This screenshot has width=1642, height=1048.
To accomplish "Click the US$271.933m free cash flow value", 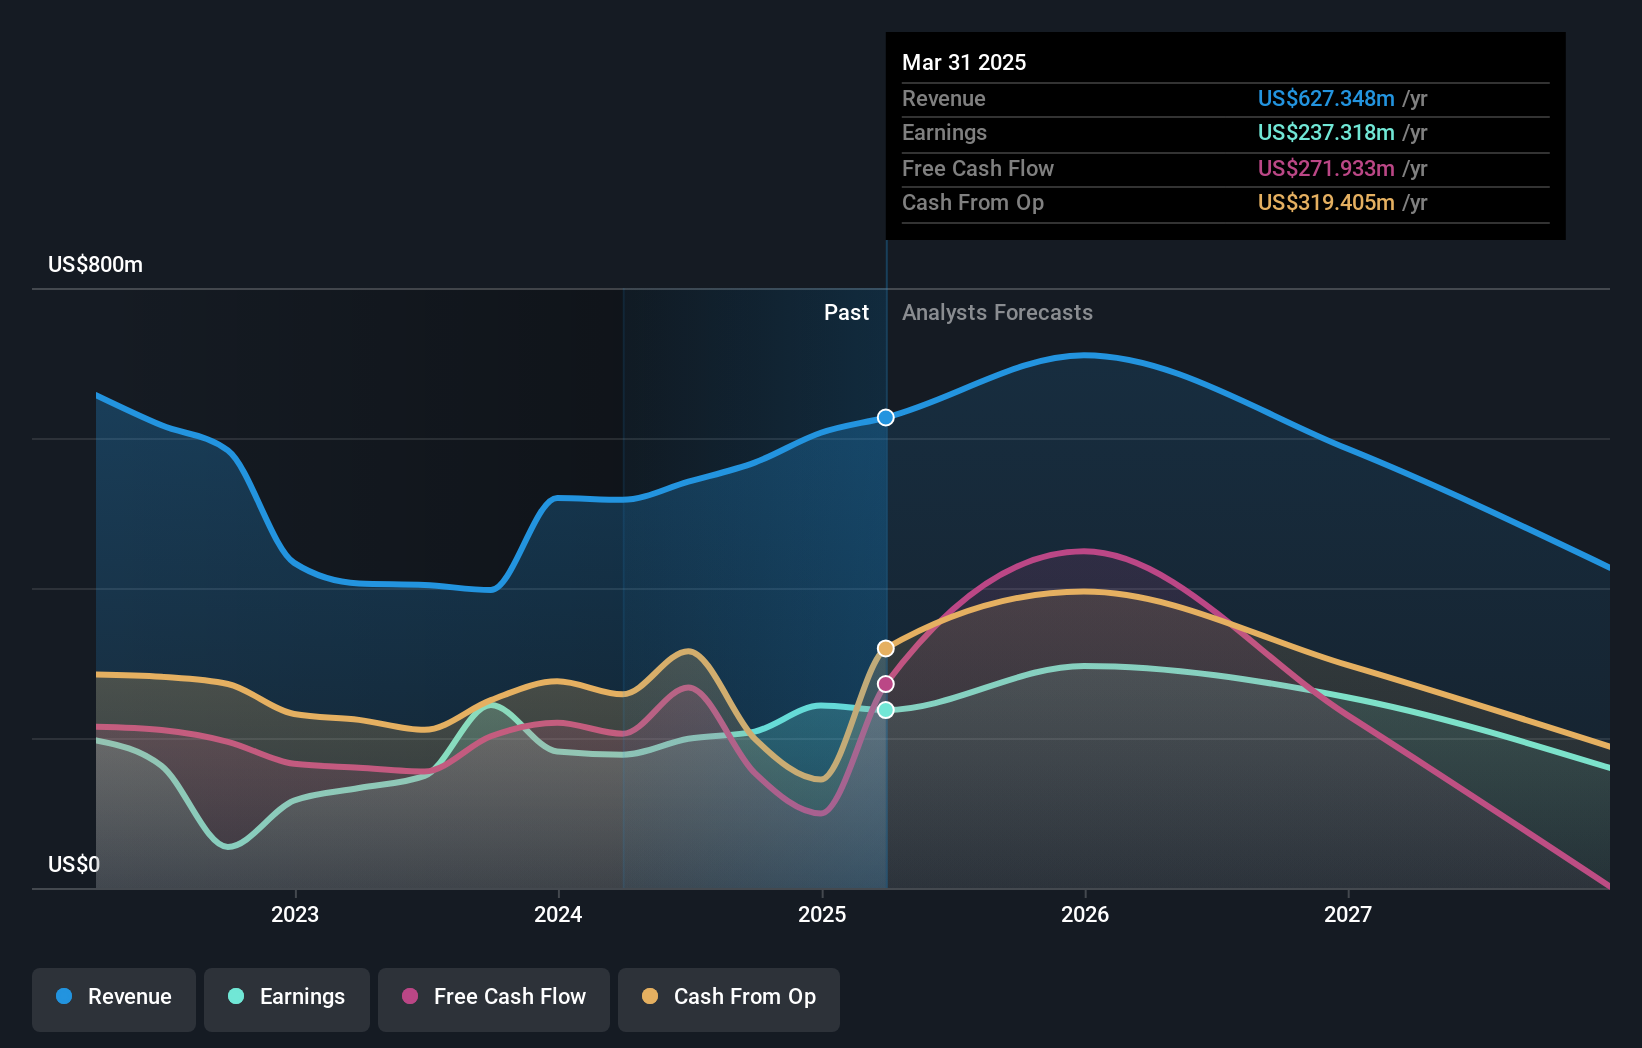I will click(1326, 169).
